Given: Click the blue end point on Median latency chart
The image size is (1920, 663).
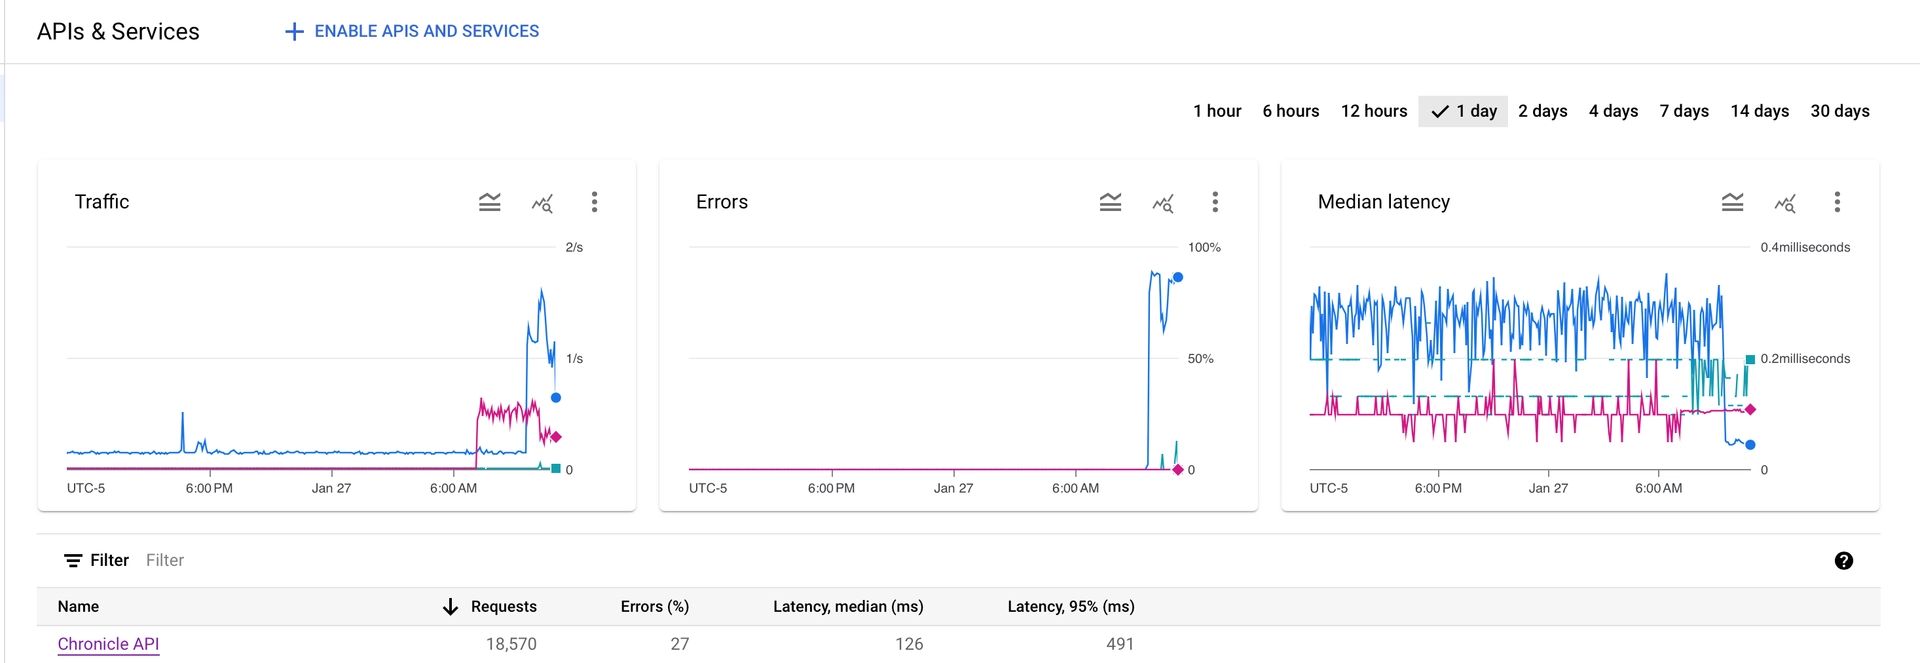Looking at the screenshot, I should [x=1750, y=445].
